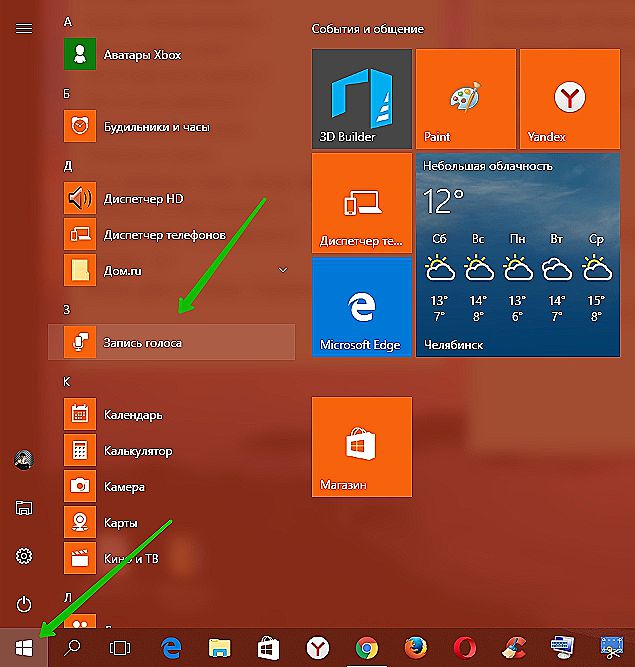Click the letter Б section header
The height and width of the screenshot is (667, 635).
tap(67, 94)
